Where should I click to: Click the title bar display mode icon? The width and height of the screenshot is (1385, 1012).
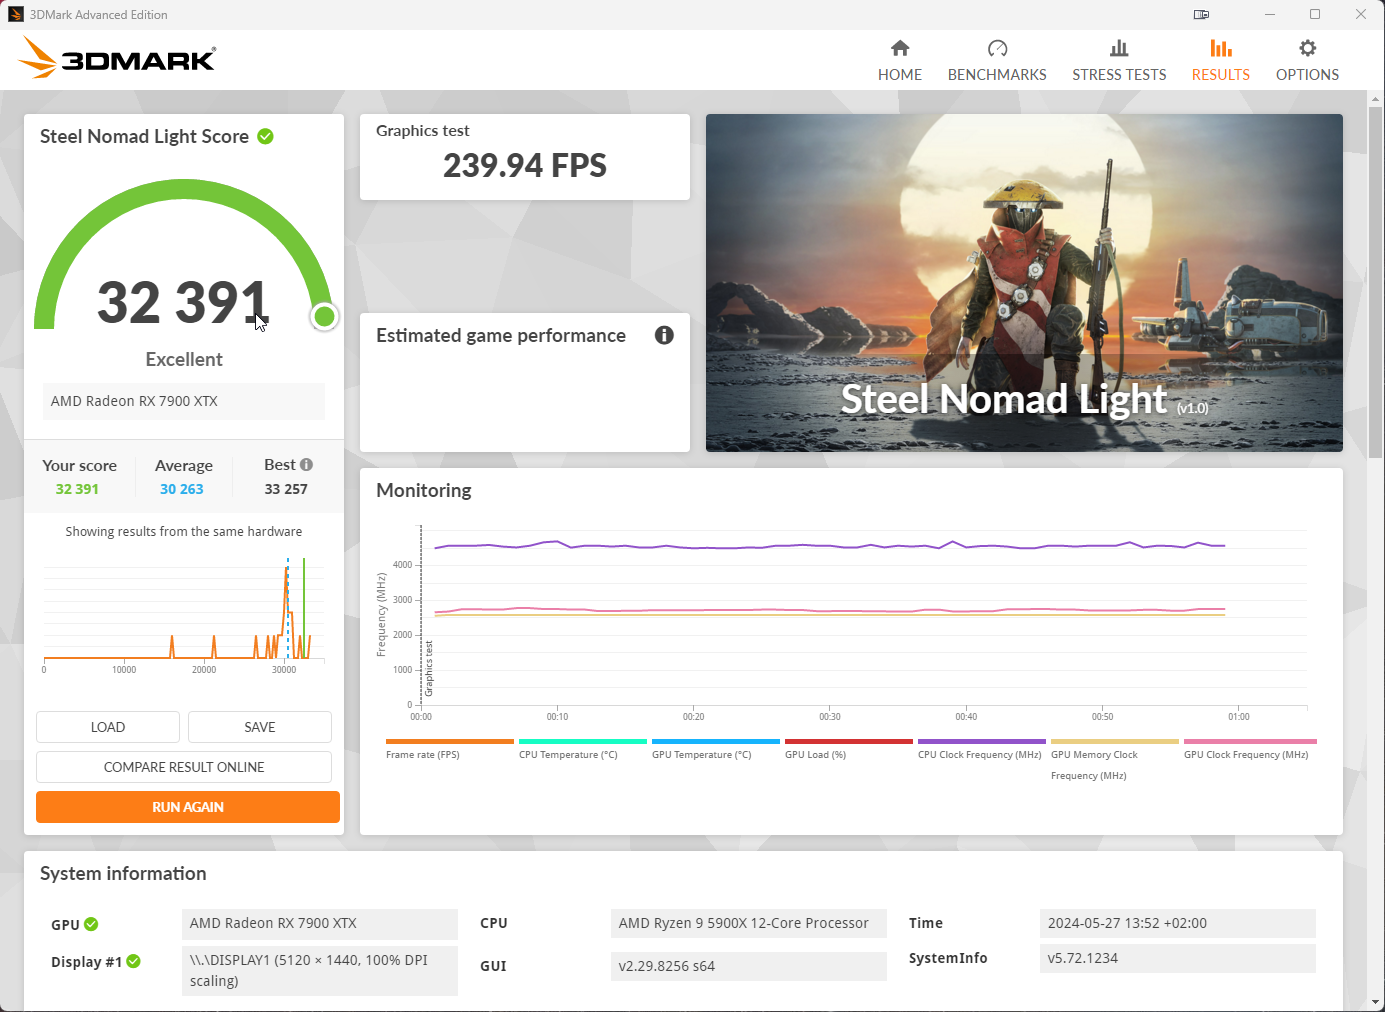pyautogui.click(x=1201, y=14)
